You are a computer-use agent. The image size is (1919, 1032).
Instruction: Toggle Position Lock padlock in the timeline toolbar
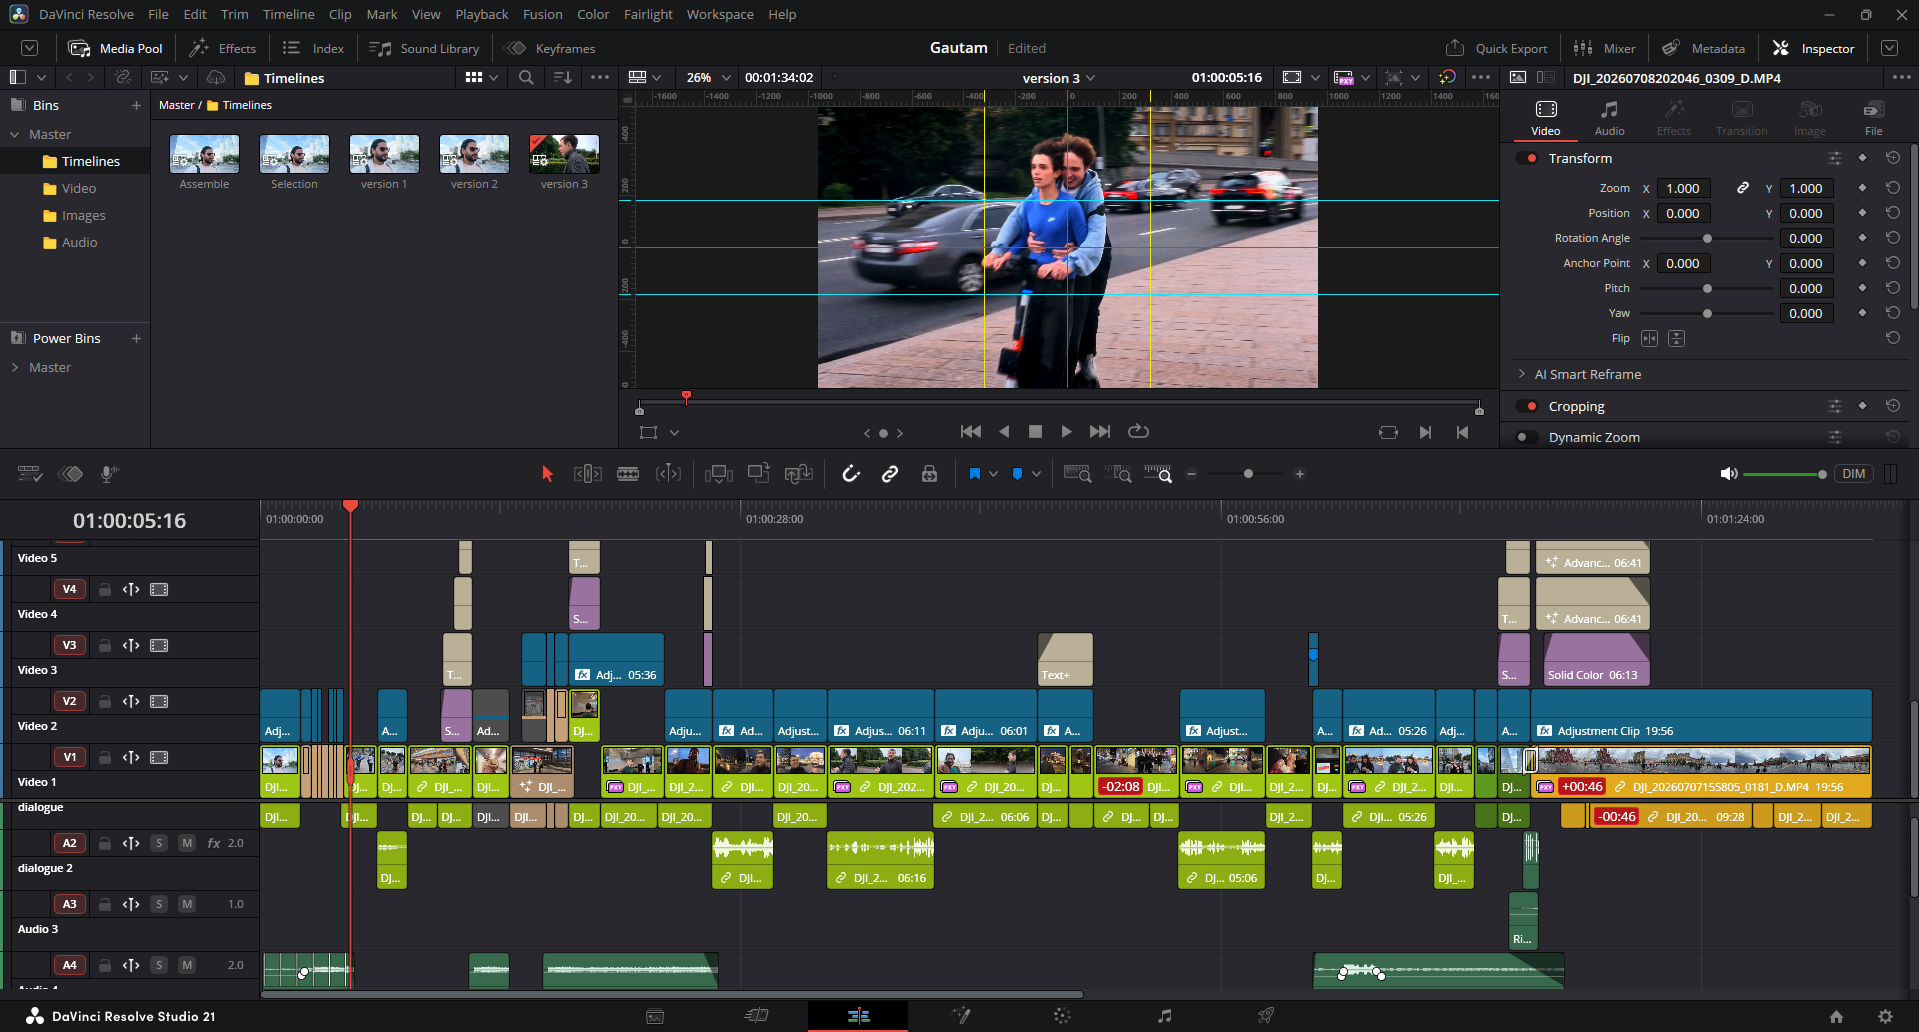pyautogui.click(x=929, y=474)
